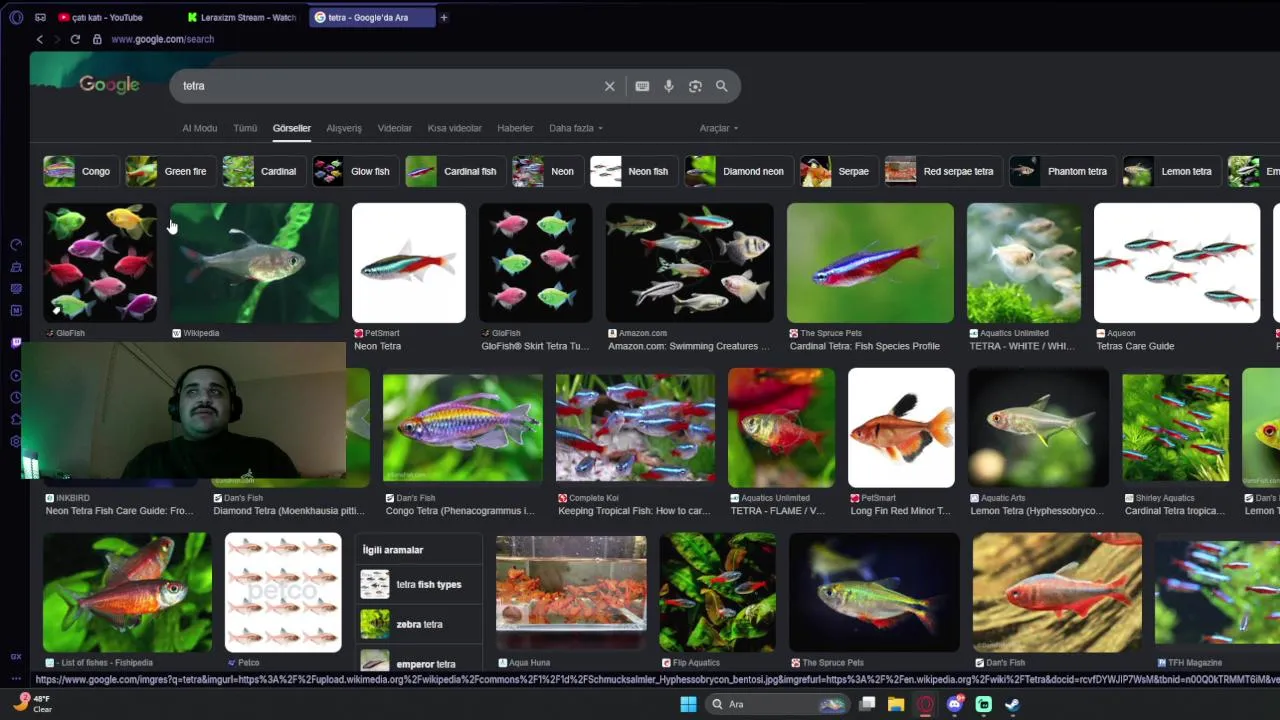
Task: Expand the Daha fazla dropdown
Action: pyautogui.click(x=576, y=128)
